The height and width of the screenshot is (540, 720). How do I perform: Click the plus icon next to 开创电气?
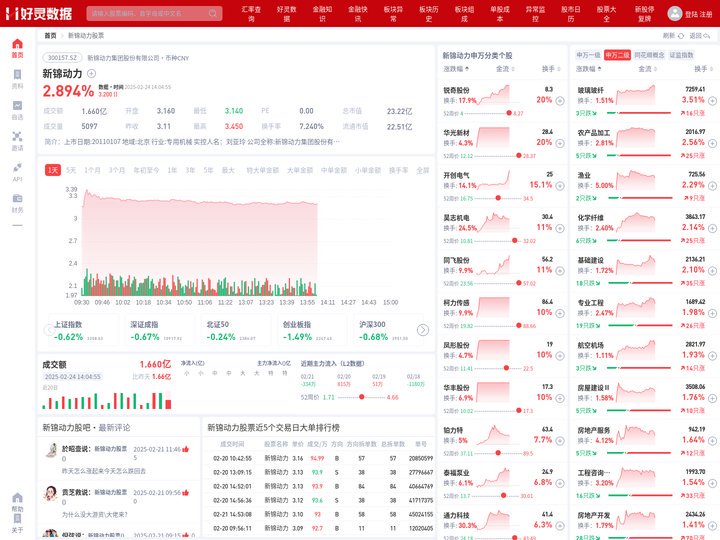pyautogui.click(x=560, y=186)
